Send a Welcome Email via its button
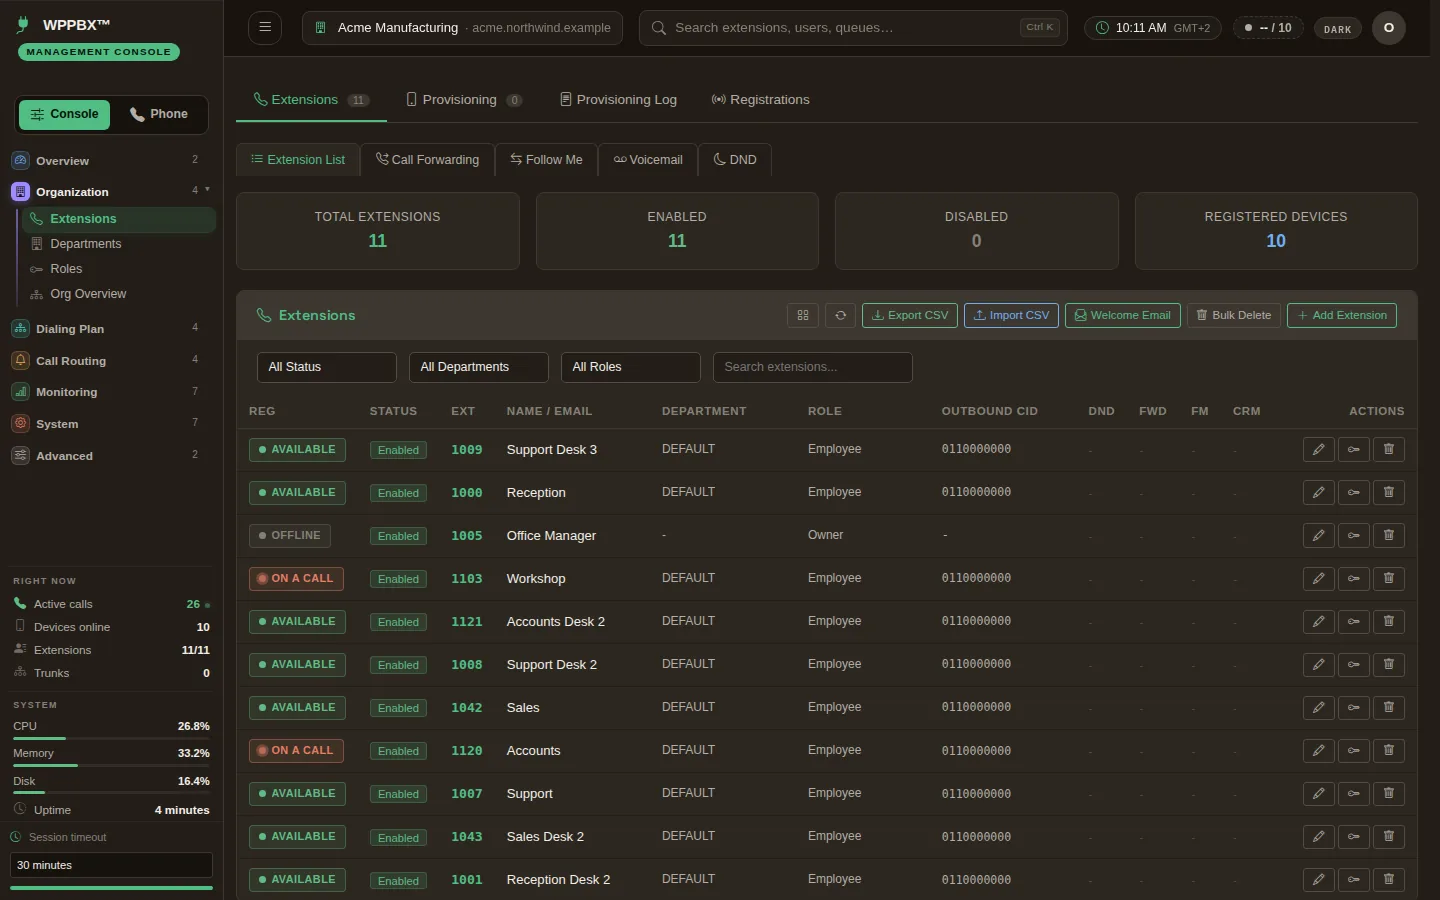The width and height of the screenshot is (1440, 900). pyautogui.click(x=1123, y=315)
